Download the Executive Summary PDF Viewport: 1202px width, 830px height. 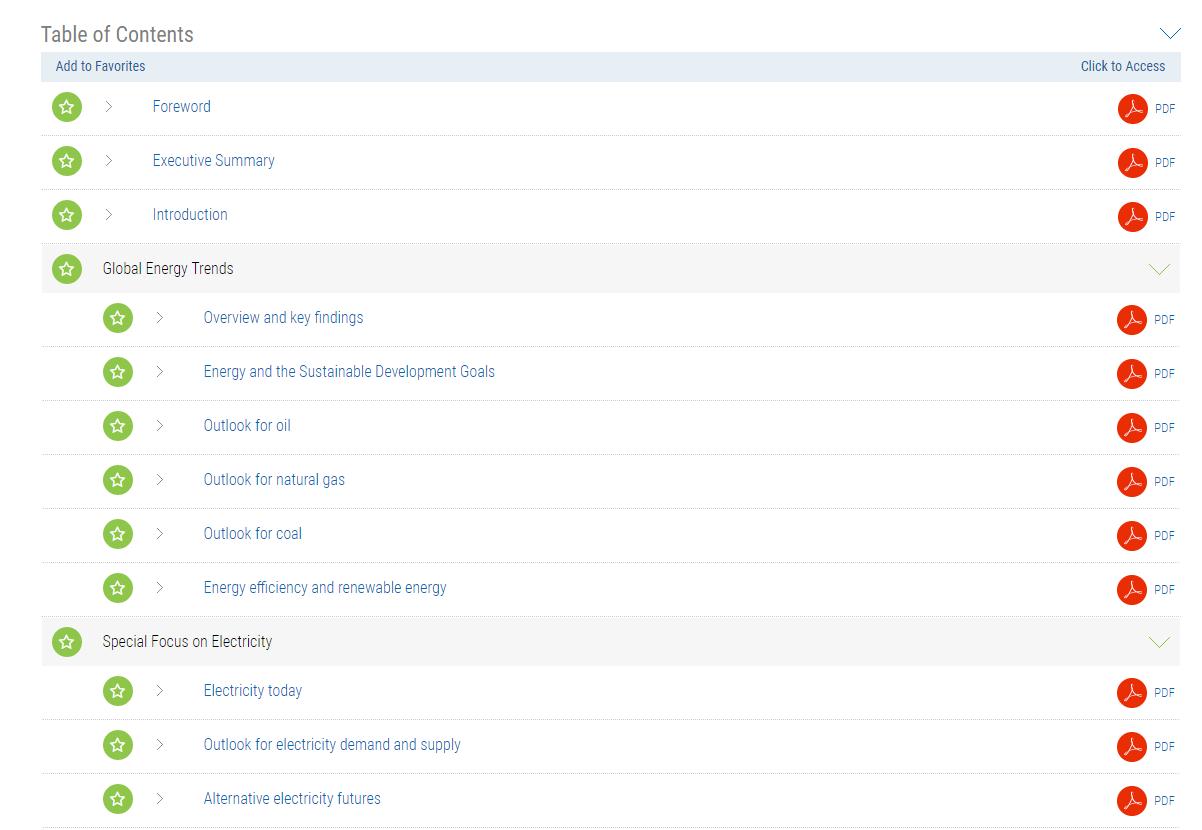1132,162
